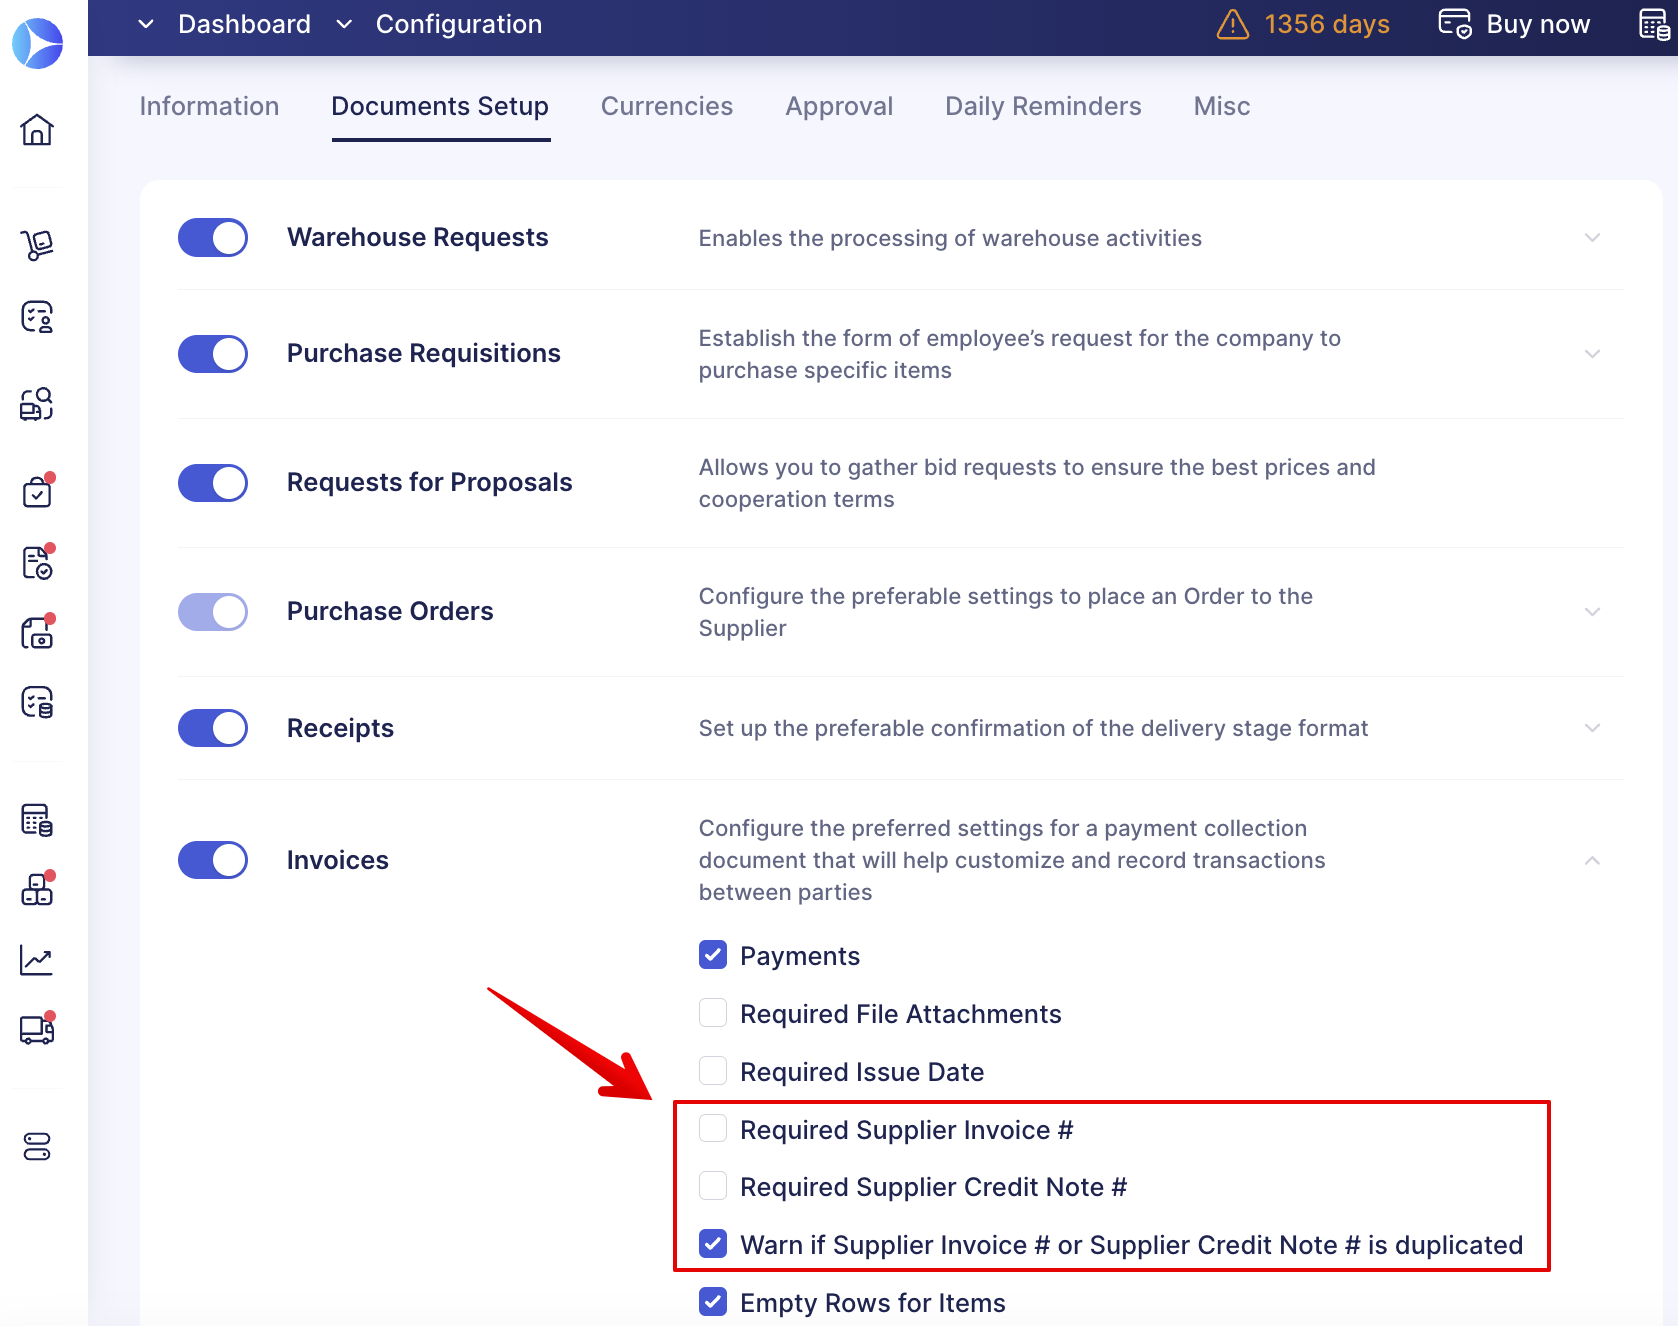Image resolution: width=1678 pixels, height=1326 pixels.
Task: Open the chevron dropdown before Dashboard
Action: click(146, 24)
